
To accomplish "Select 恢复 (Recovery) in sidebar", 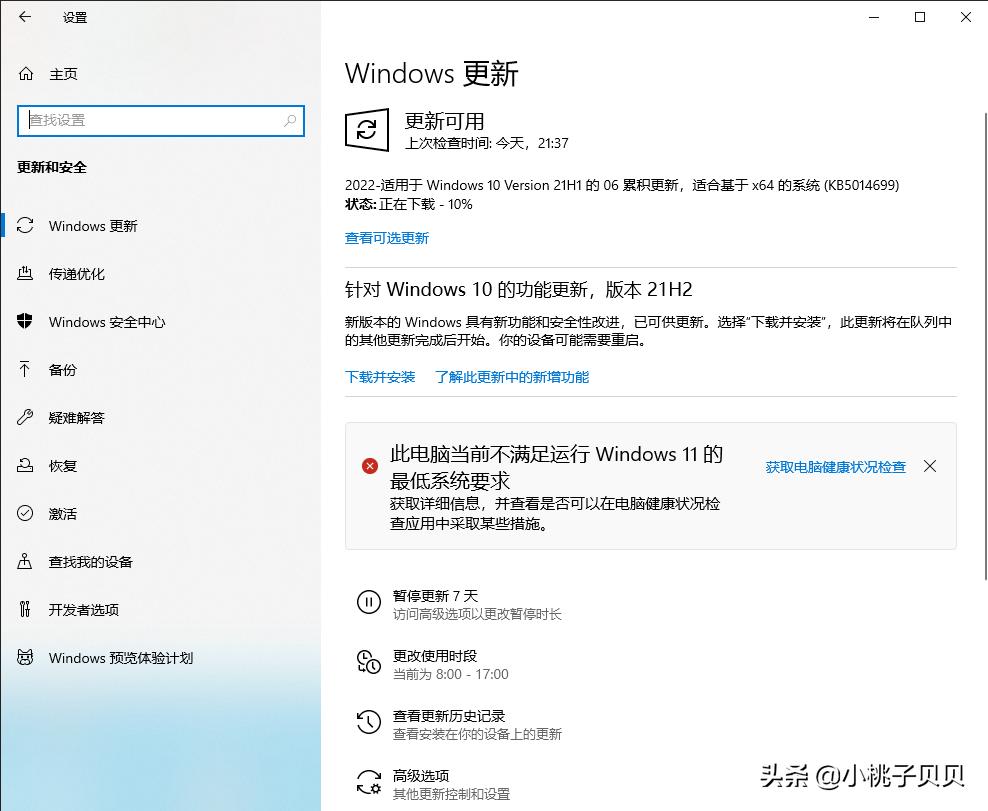I will [x=63, y=466].
